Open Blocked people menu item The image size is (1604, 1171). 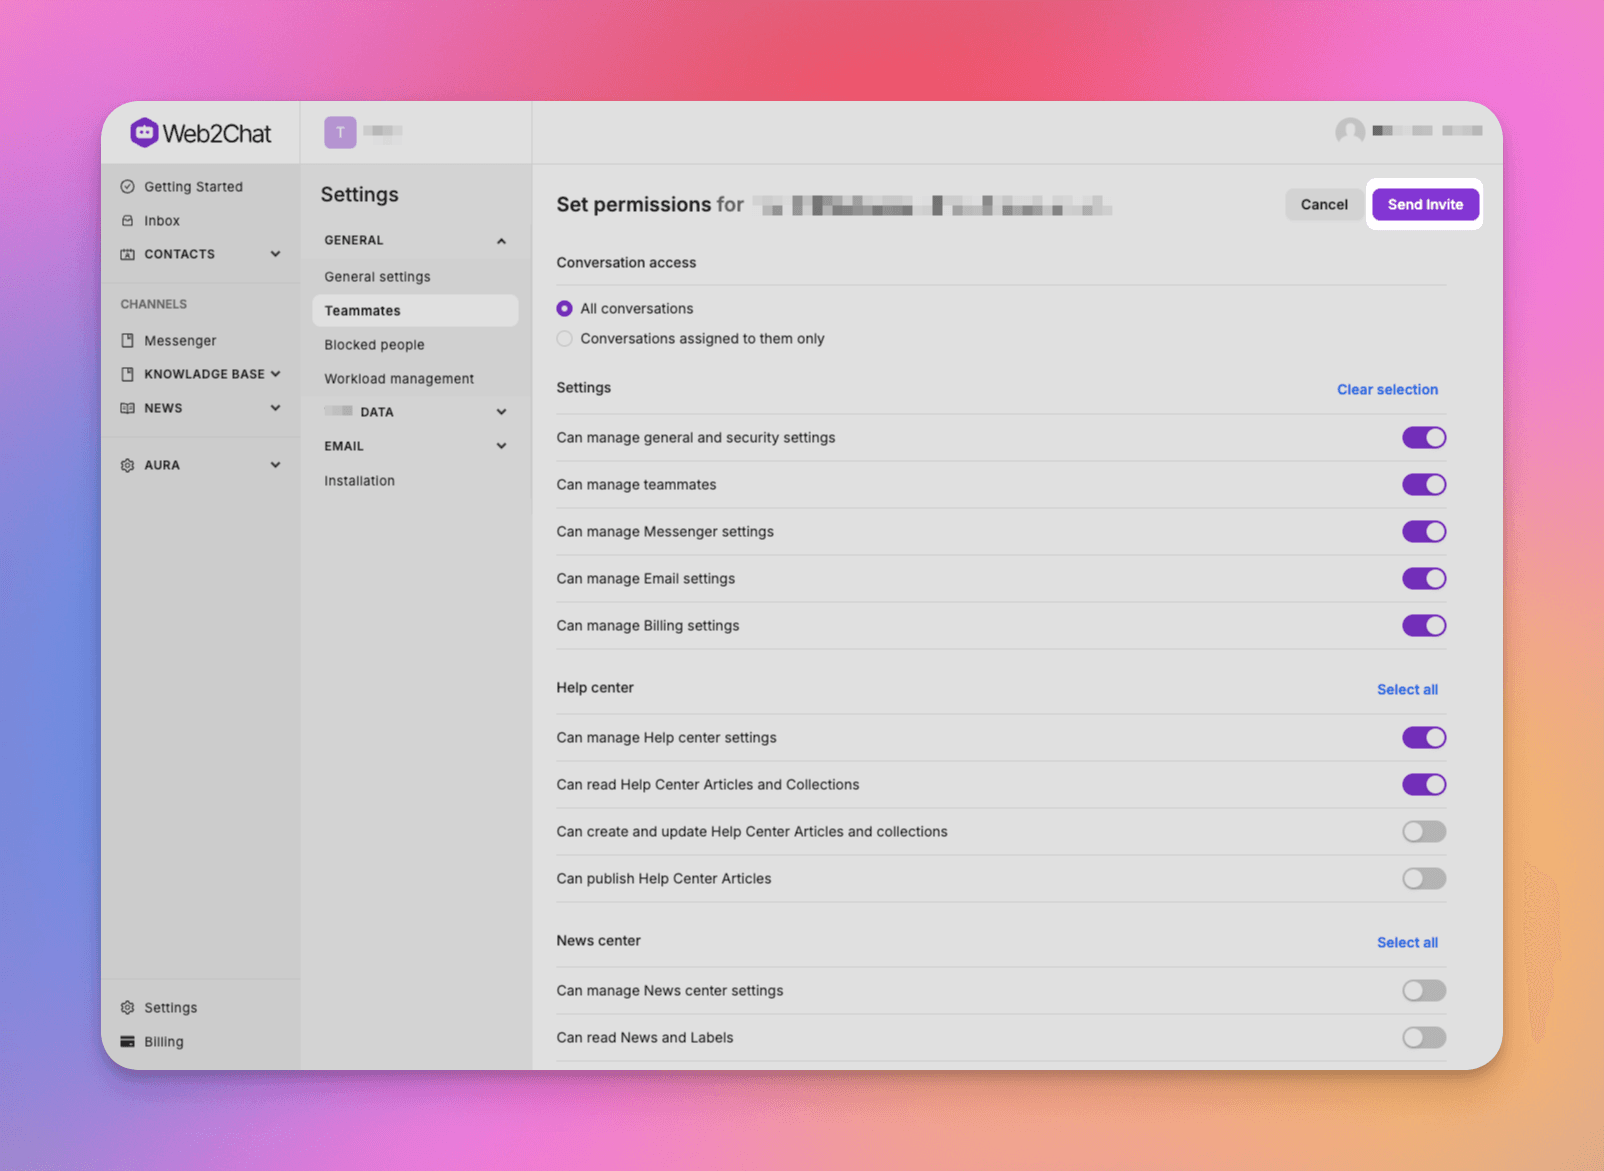coord(415,344)
